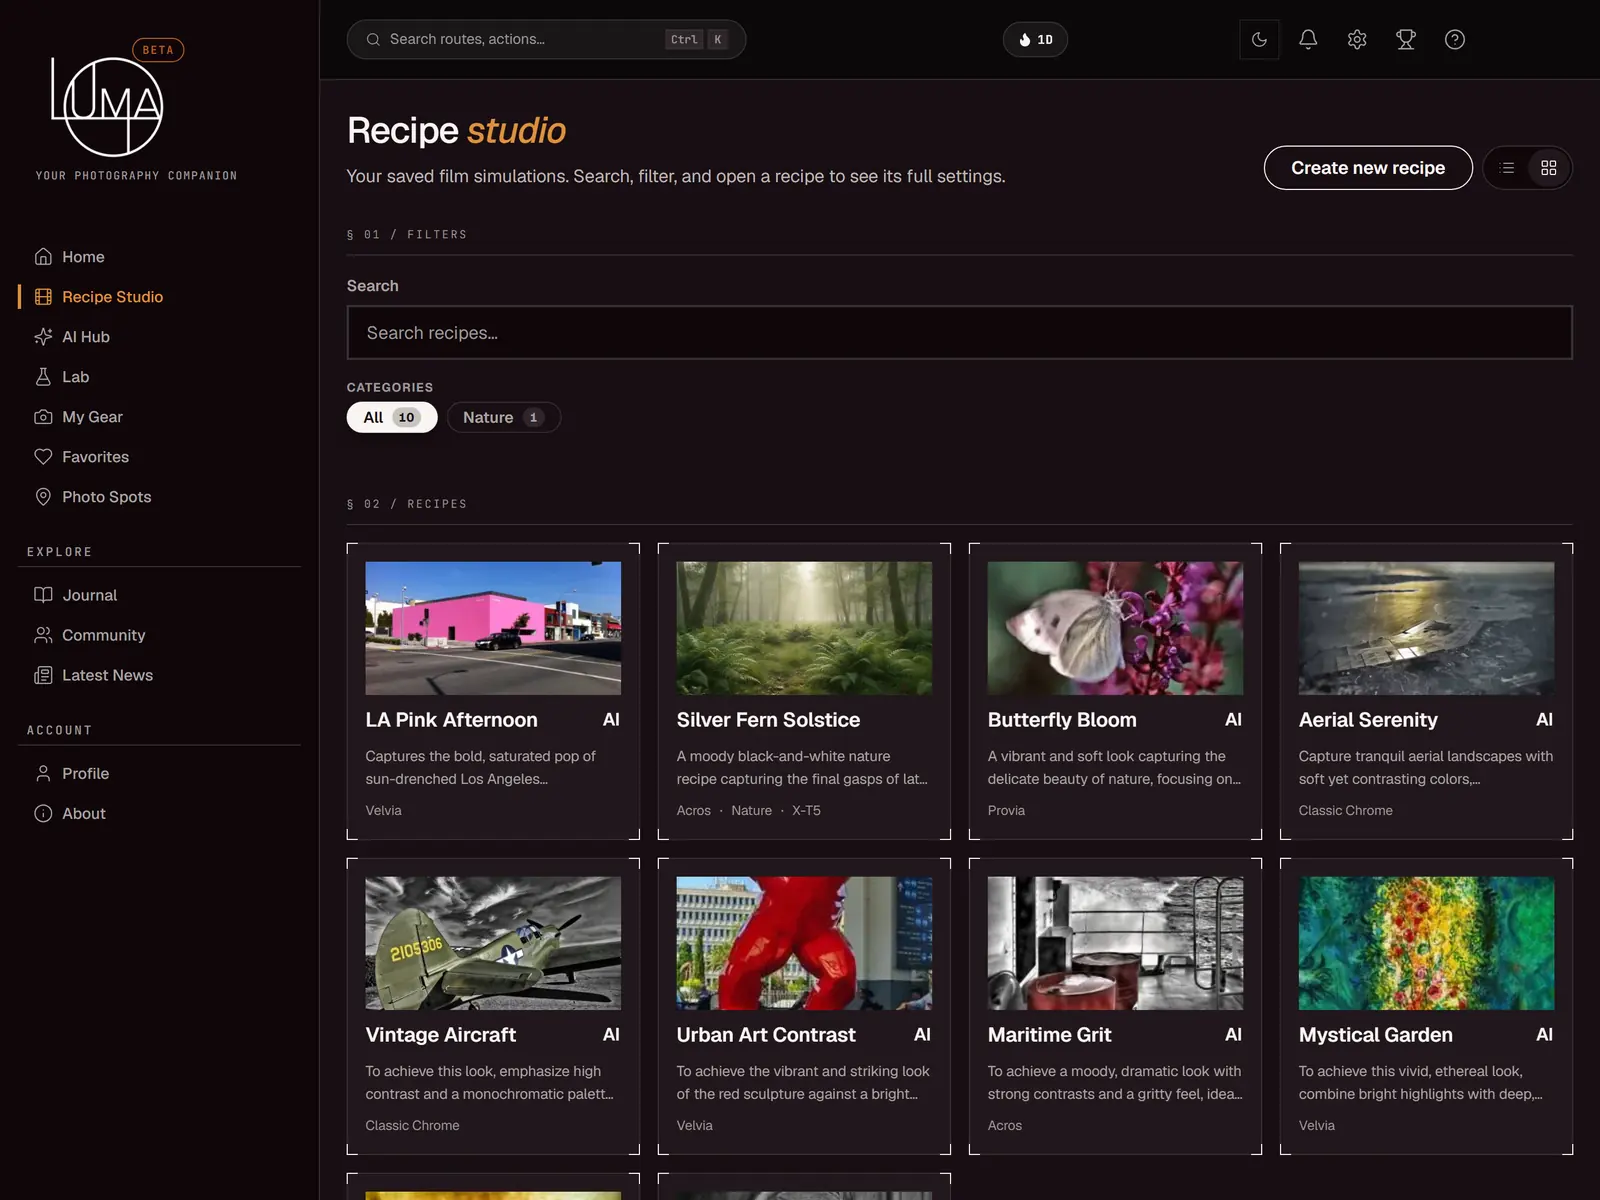Image resolution: width=1600 pixels, height=1200 pixels.
Task: Open Latest News newspaper icon
Action: [x=43, y=675]
